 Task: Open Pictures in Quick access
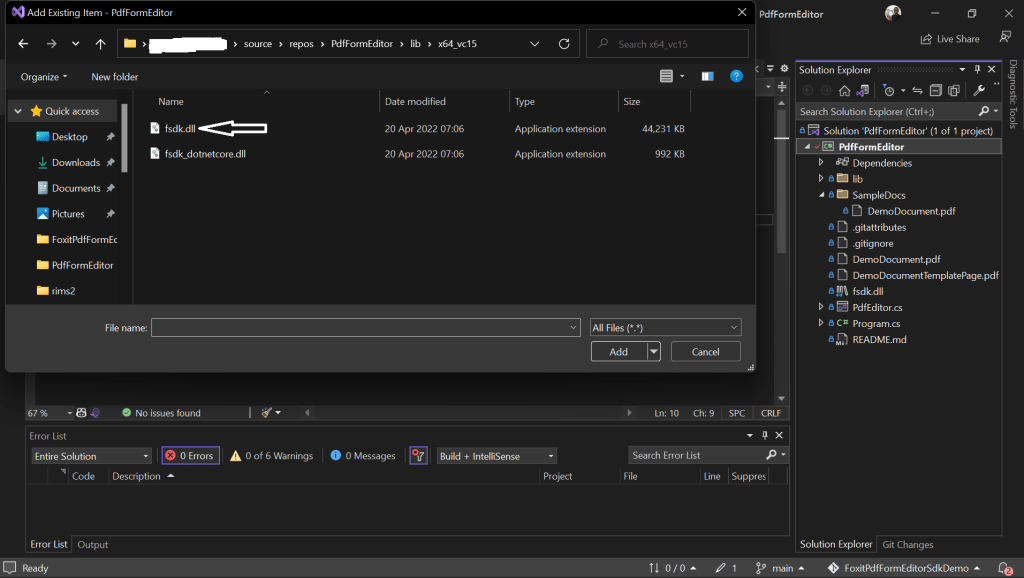click(x=68, y=214)
